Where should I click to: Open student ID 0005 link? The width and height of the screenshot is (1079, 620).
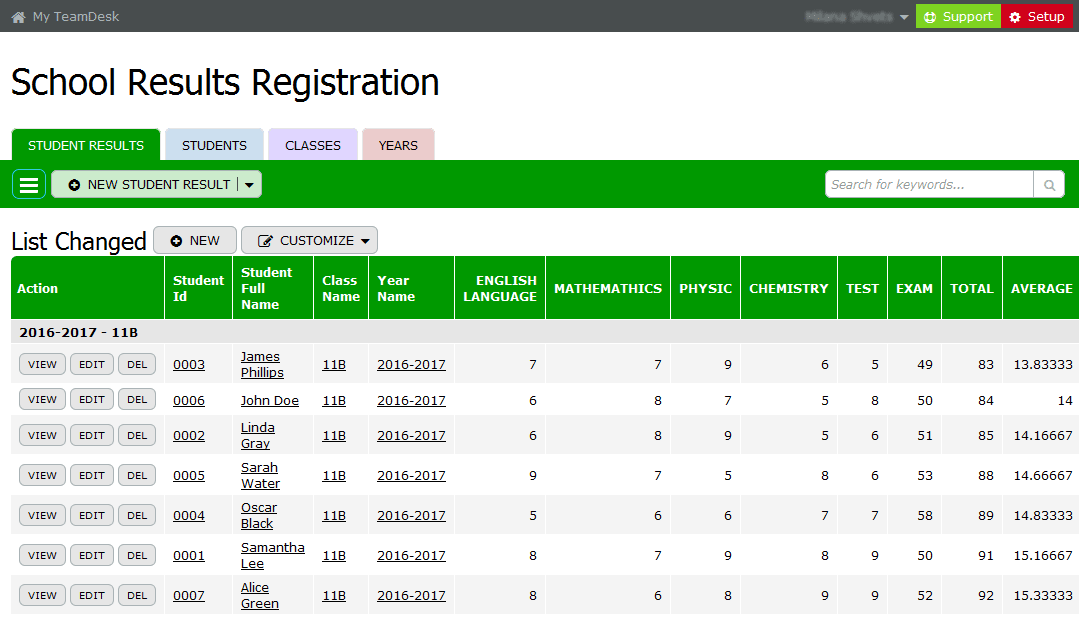(189, 476)
